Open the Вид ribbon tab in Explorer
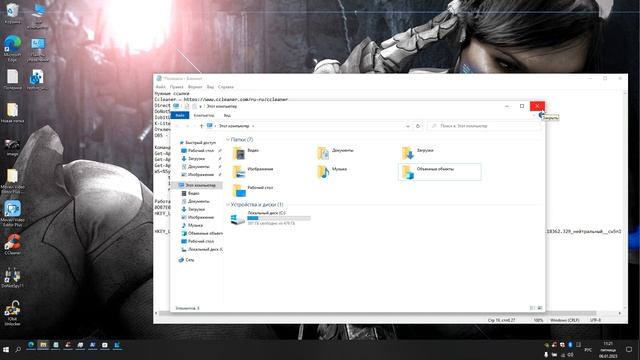640x360 pixels. click(x=227, y=116)
